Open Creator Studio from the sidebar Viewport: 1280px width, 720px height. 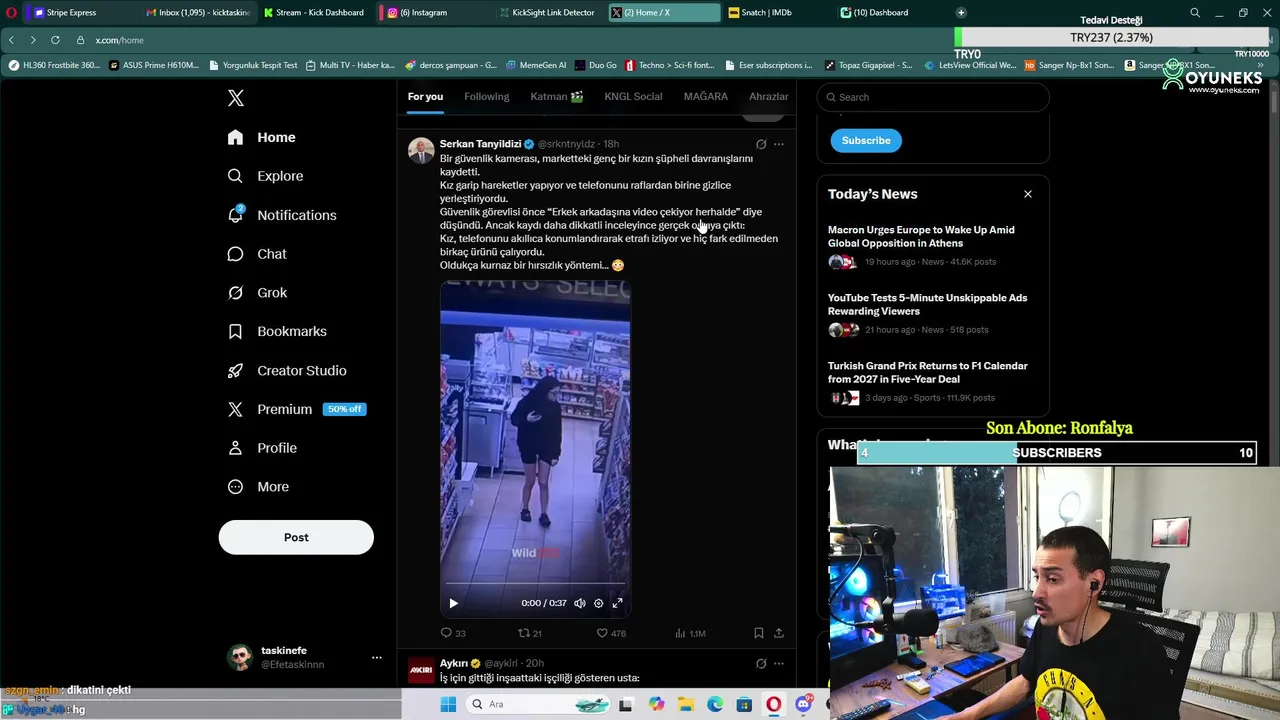point(287,370)
